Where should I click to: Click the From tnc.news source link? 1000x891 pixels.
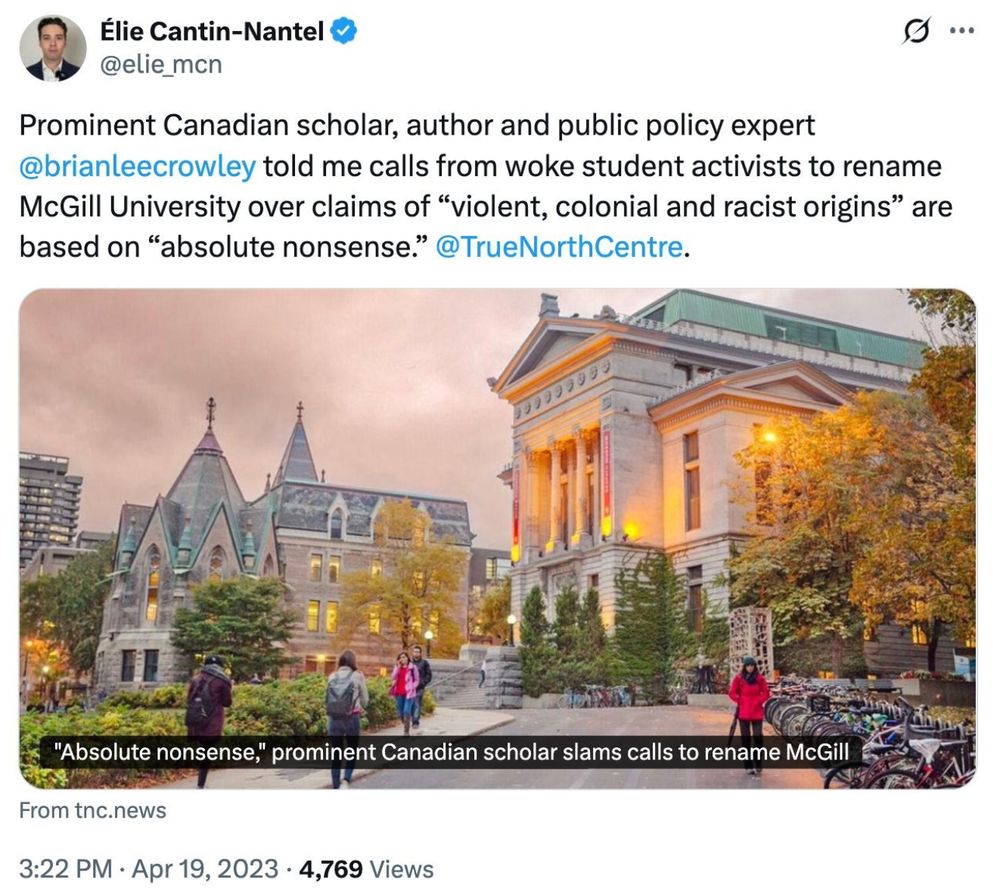pyautogui.click(x=88, y=812)
